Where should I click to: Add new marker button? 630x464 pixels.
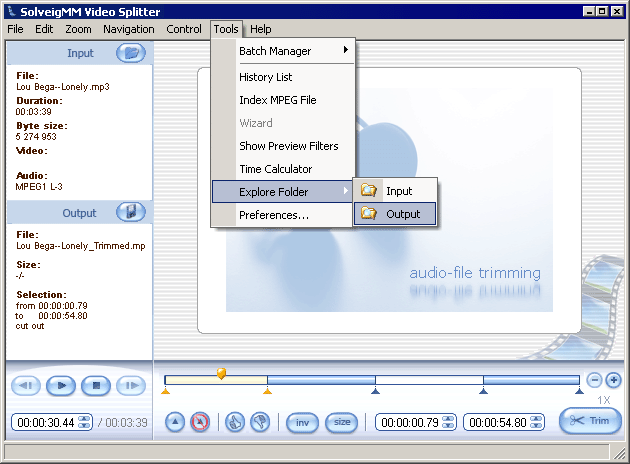coord(175,422)
